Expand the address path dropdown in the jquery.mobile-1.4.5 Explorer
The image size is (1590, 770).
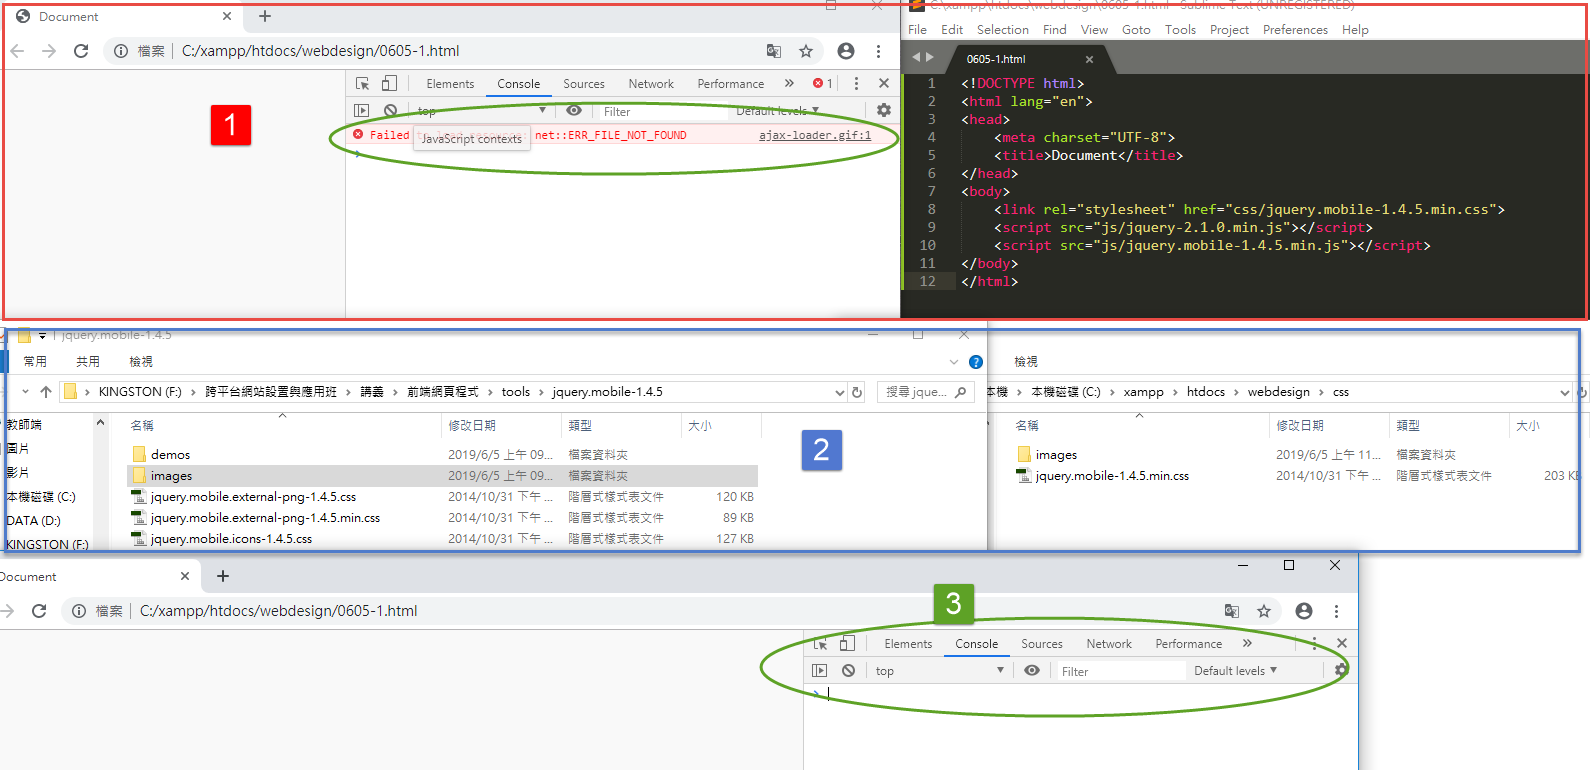(839, 392)
